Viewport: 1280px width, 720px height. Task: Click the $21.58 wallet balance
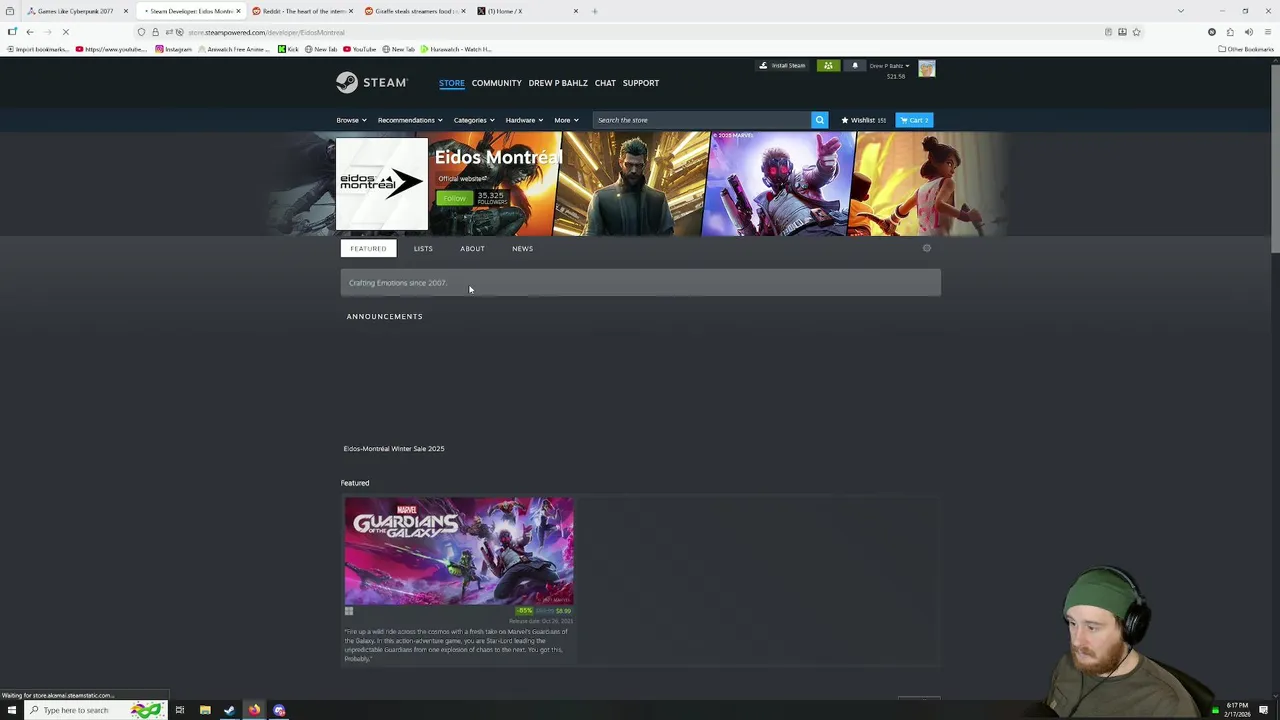pyautogui.click(x=896, y=76)
